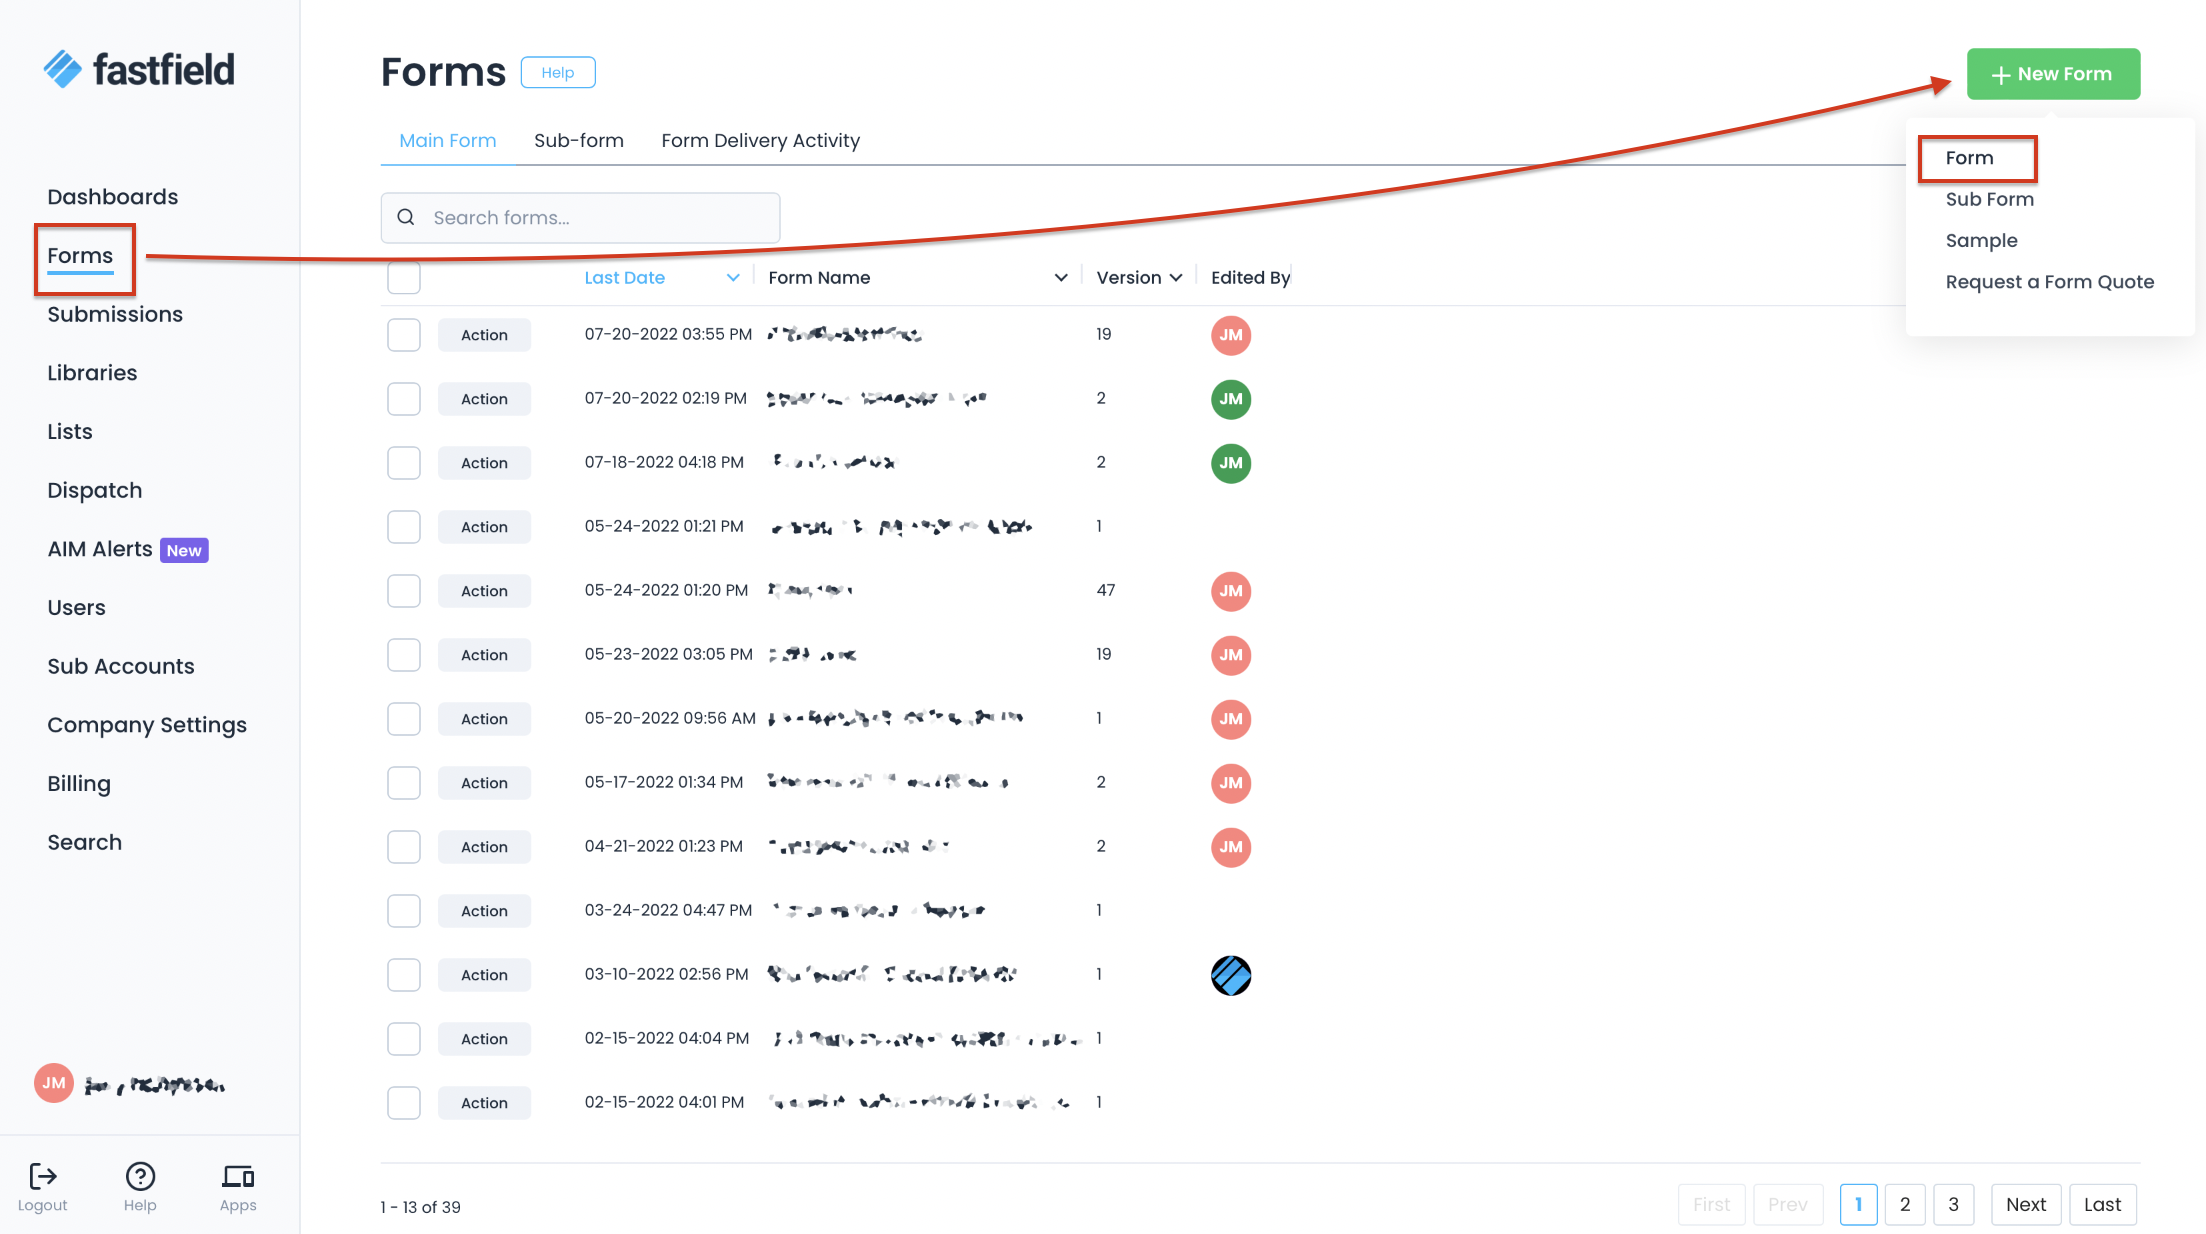Click the green New Form button
Image resolution: width=2206 pixels, height=1234 pixels.
[2052, 74]
